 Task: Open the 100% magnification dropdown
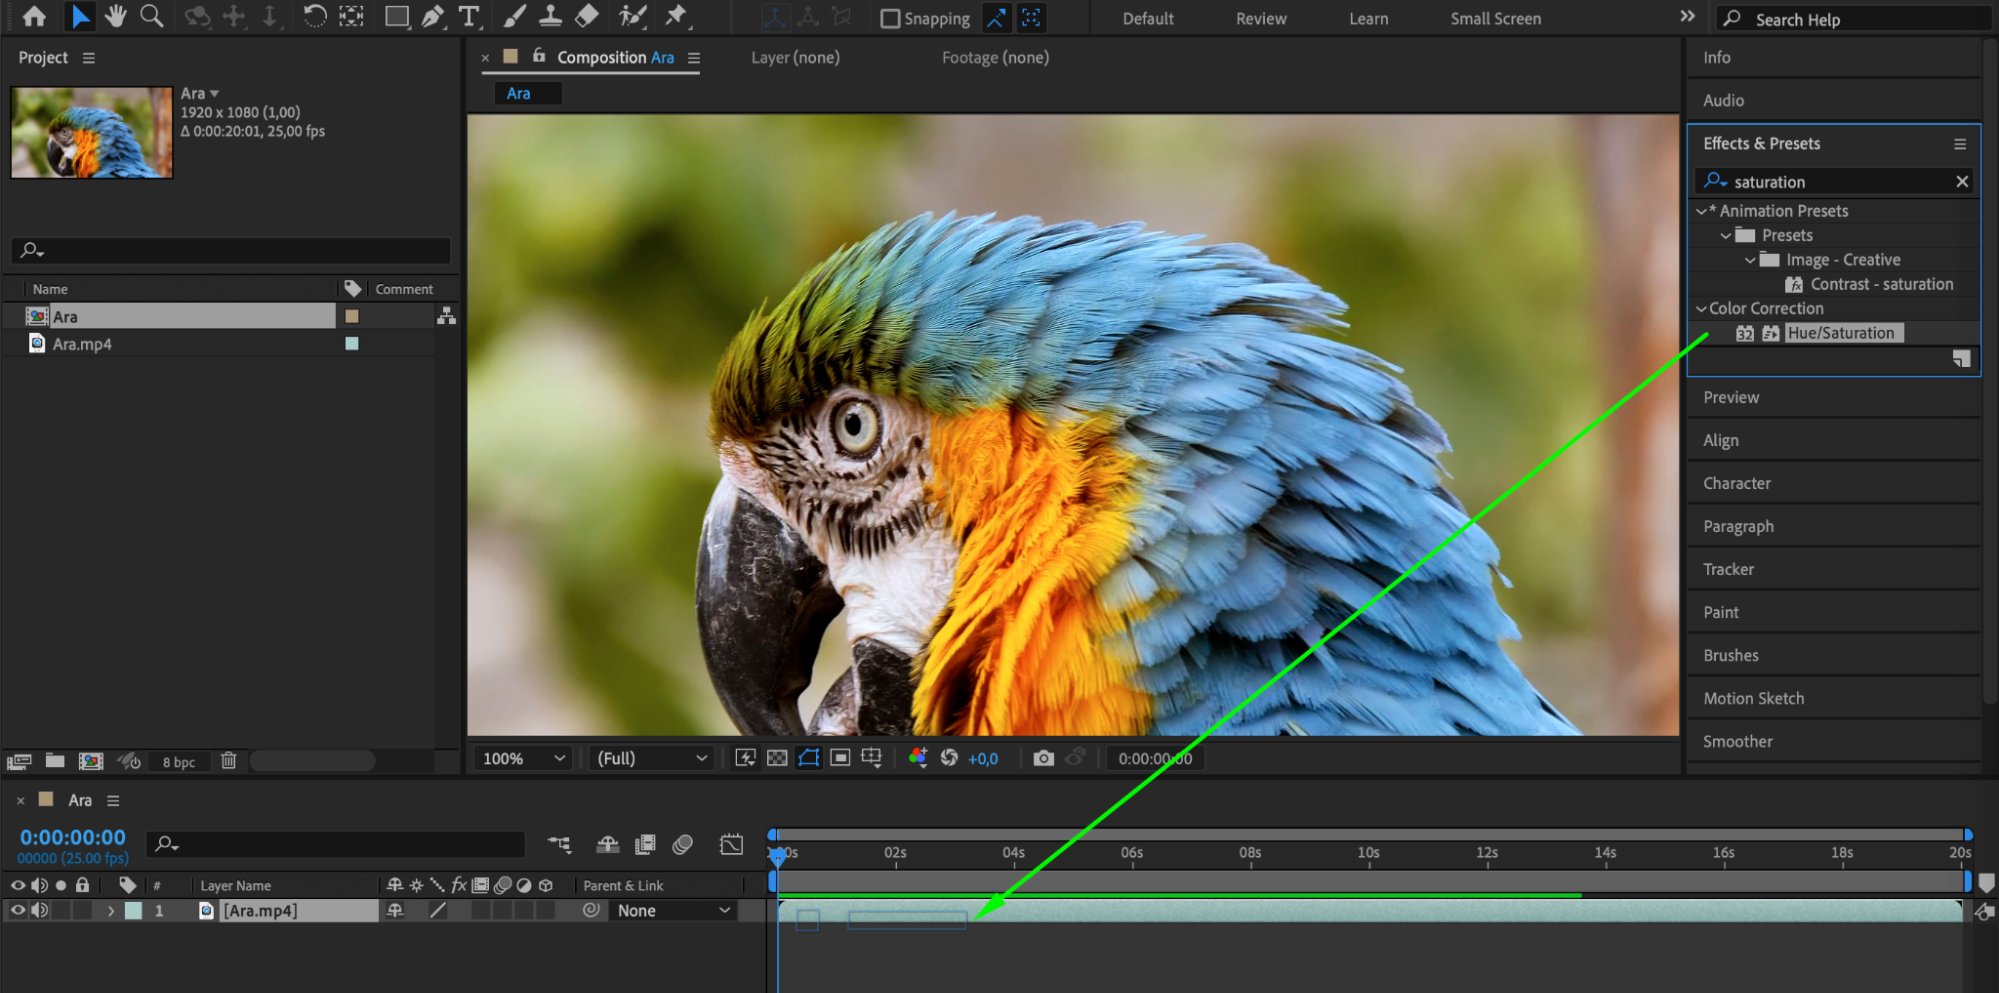[x=524, y=758]
